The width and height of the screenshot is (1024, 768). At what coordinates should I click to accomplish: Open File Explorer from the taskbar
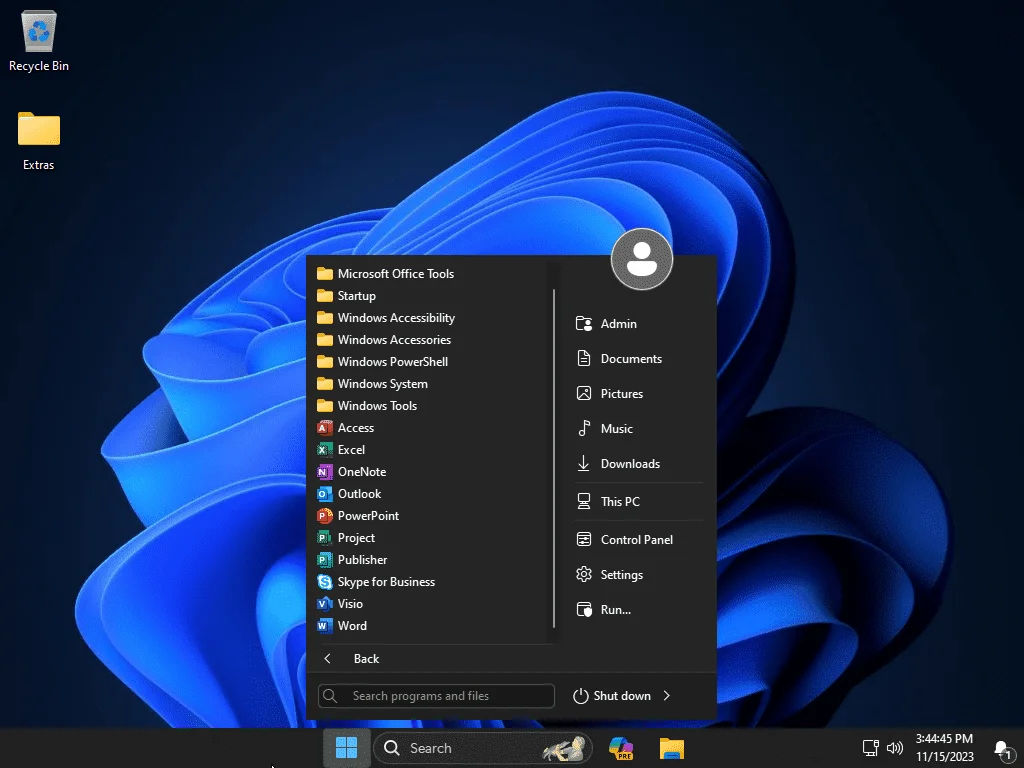click(x=671, y=748)
